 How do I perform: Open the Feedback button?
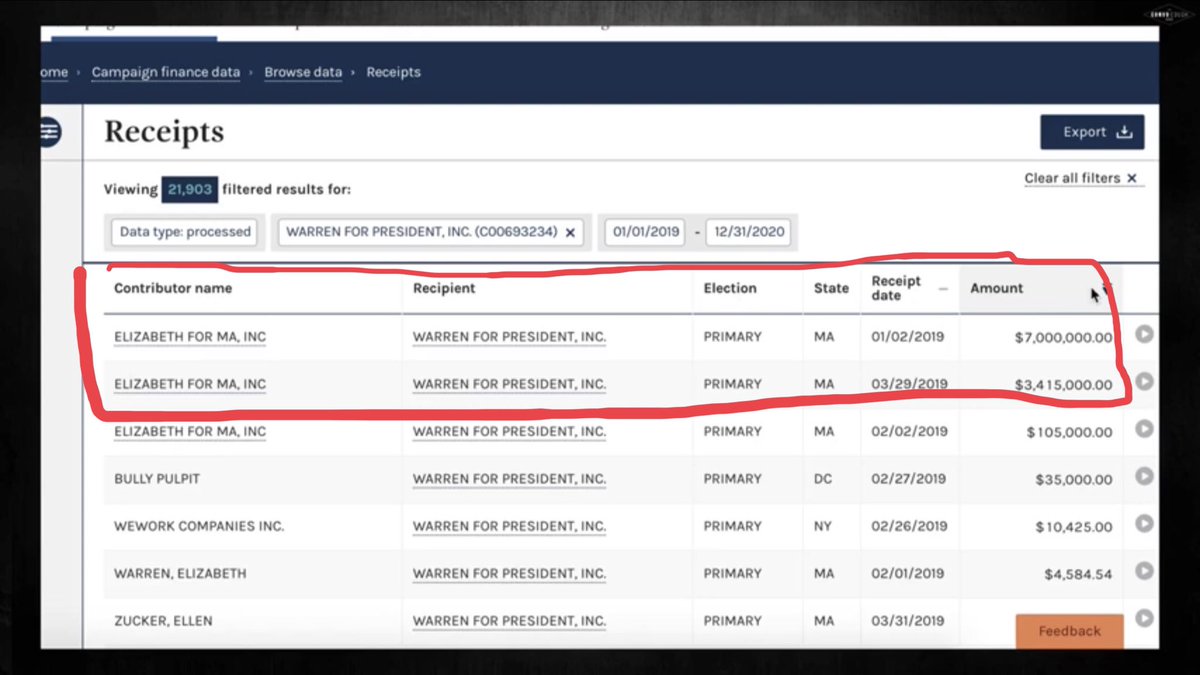1069,631
